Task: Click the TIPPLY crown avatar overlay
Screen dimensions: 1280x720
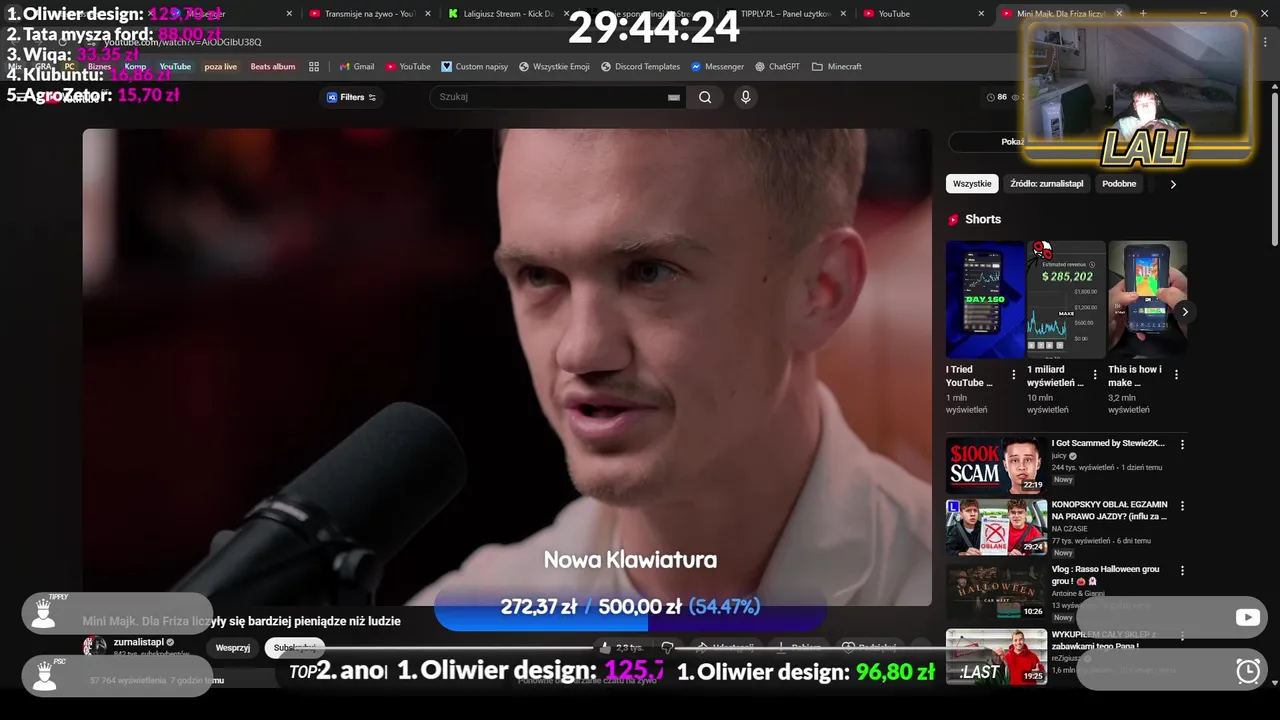Action: coord(44,613)
